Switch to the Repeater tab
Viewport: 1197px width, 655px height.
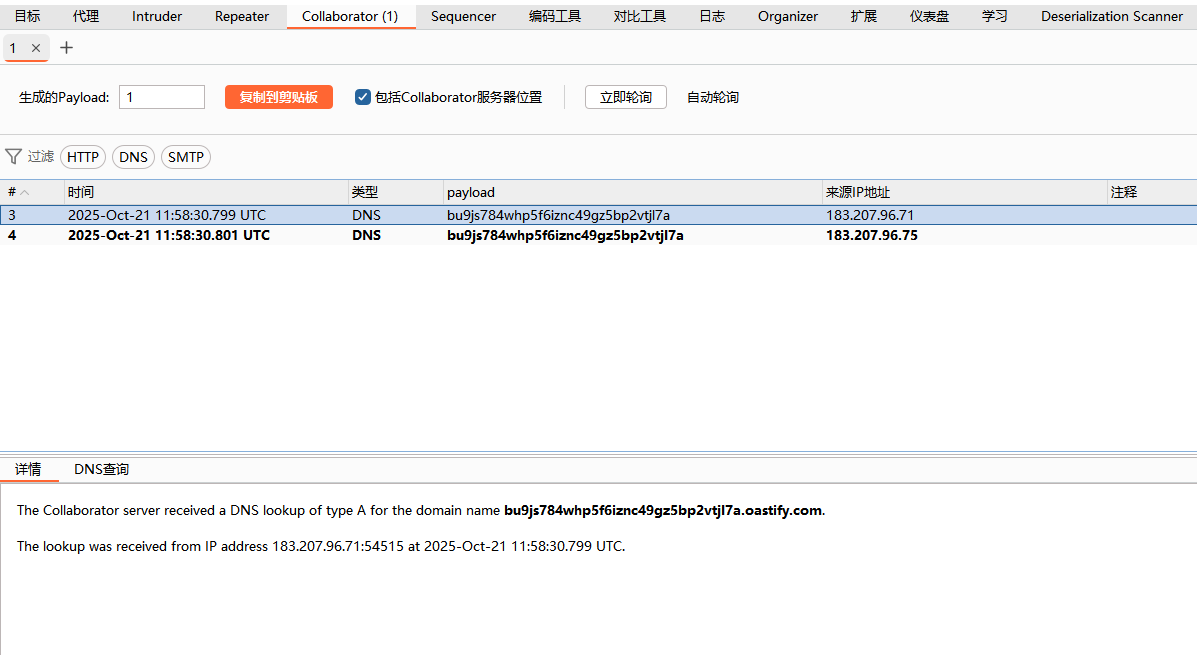(x=242, y=16)
